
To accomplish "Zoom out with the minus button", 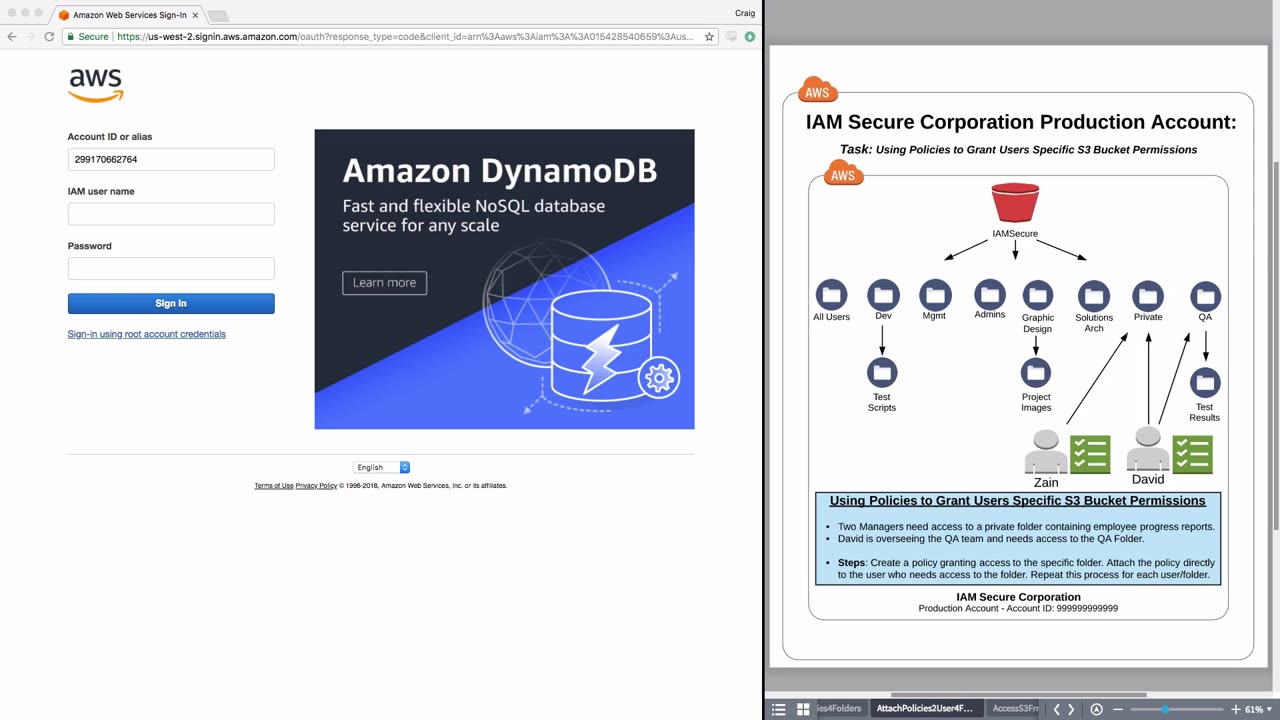I will click(1118, 709).
